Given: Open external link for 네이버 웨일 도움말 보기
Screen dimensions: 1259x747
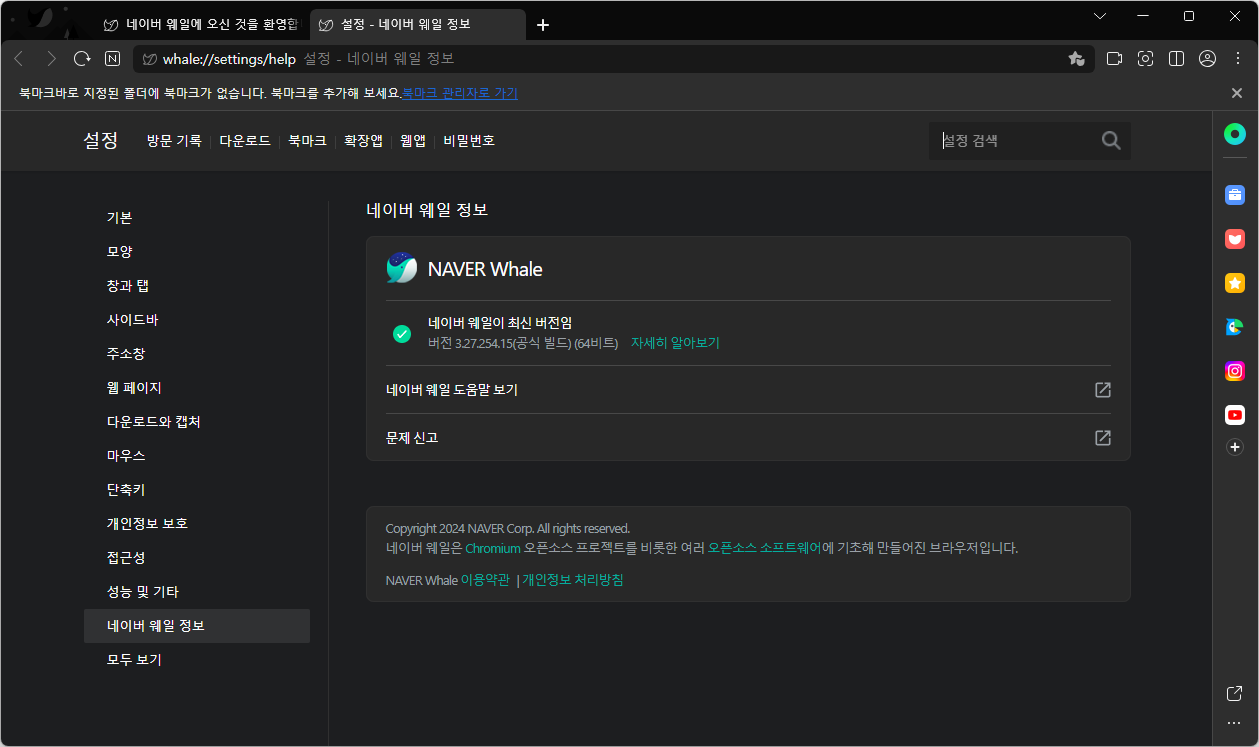Looking at the screenshot, I should (x=1103, y=390).
